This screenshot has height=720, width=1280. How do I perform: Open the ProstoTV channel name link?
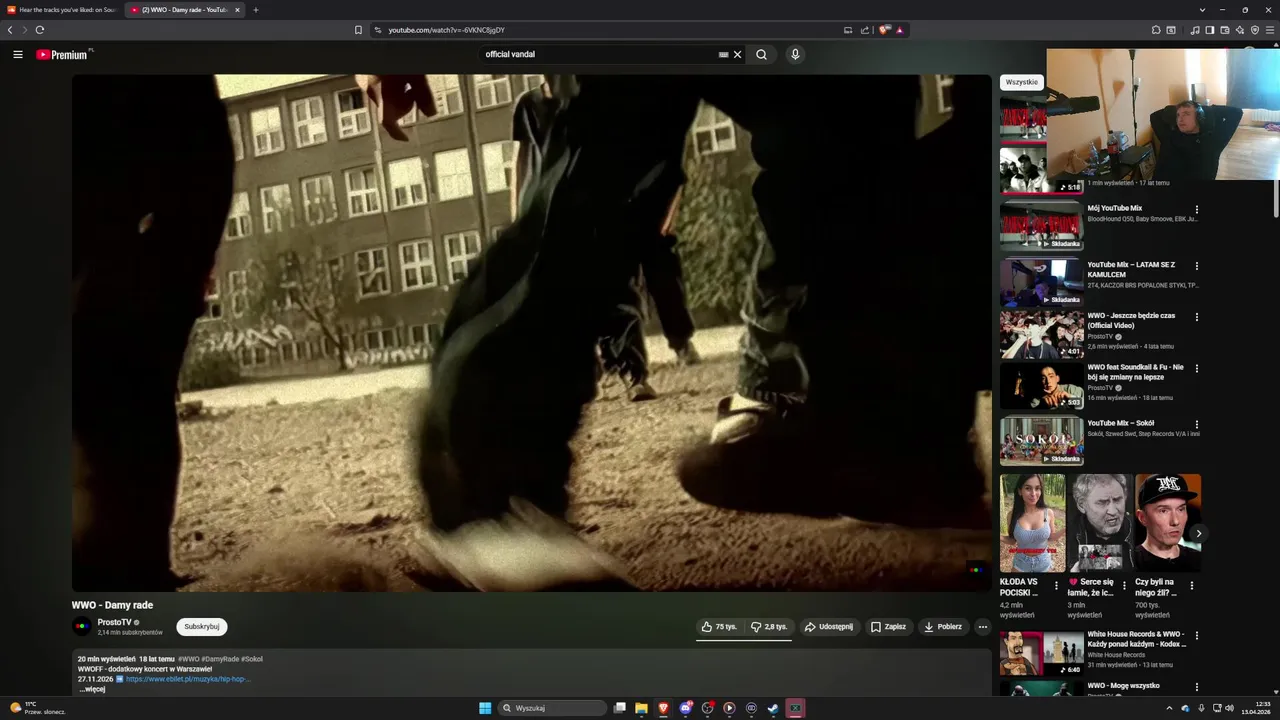[114, 622]
